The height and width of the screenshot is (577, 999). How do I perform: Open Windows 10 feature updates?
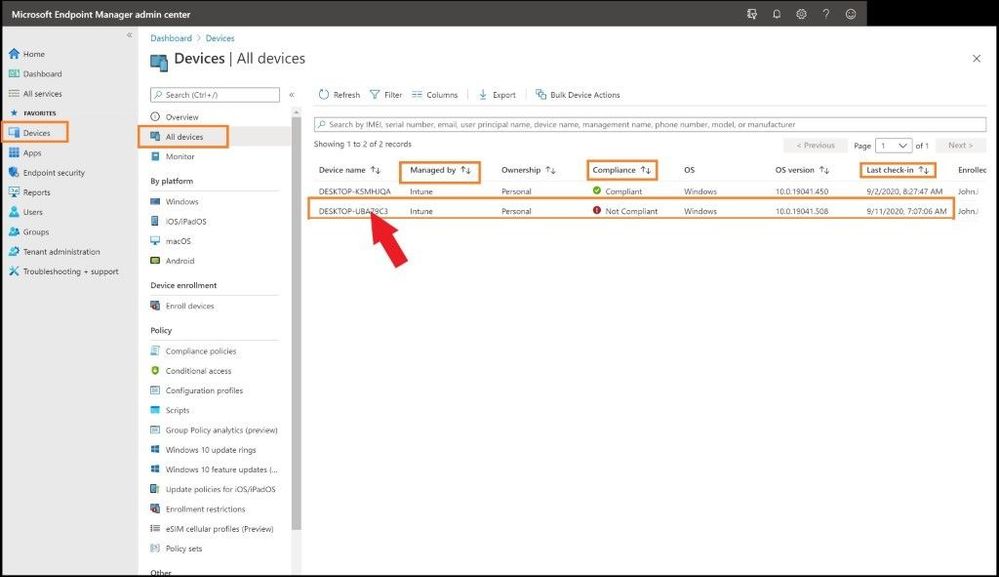pos(214,470)
